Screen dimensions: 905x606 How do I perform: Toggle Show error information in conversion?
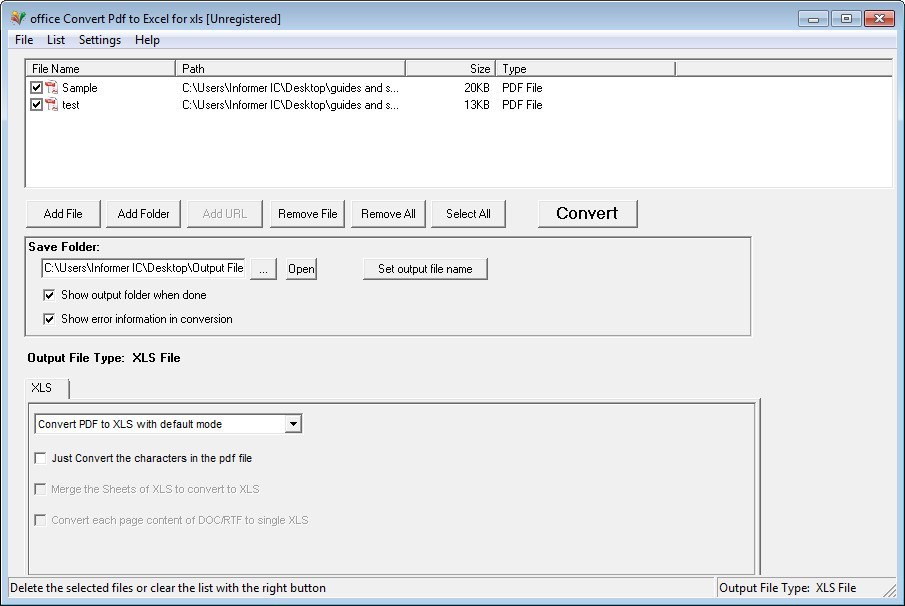coord(49,319)
